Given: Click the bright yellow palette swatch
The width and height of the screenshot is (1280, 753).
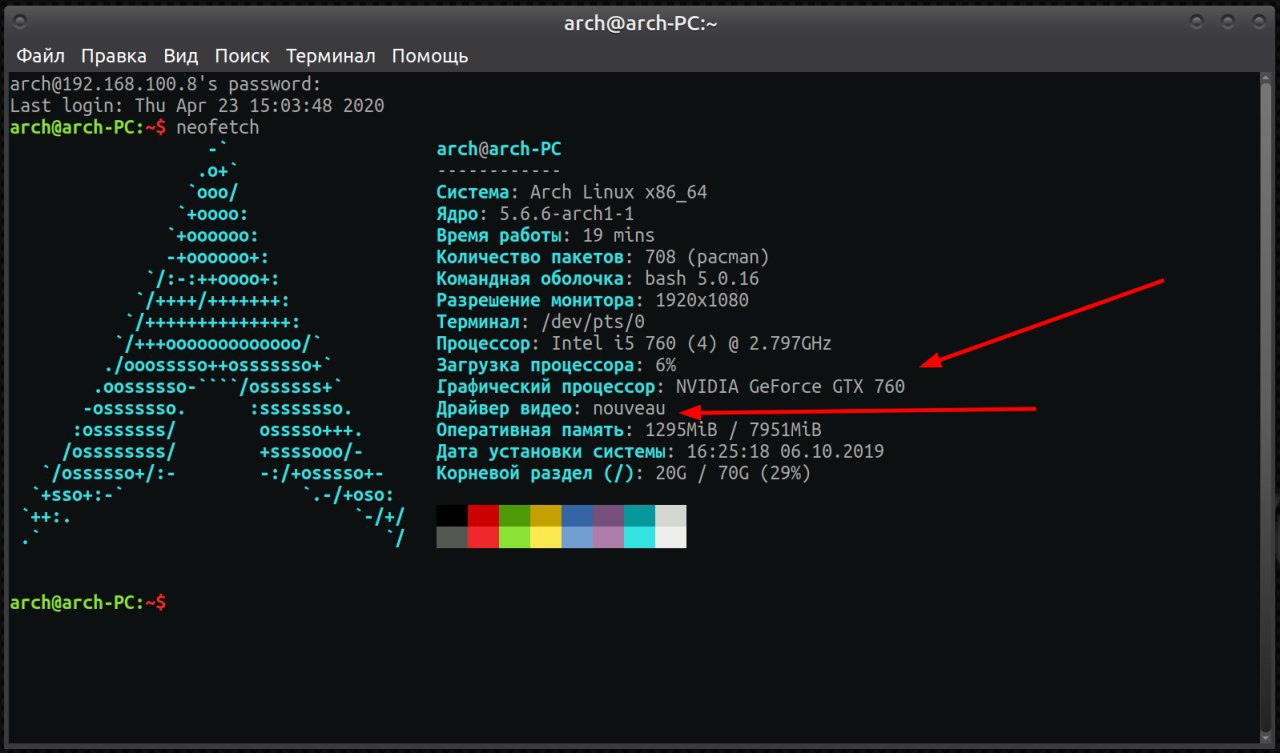Looking at the screenshot, I should click(x=545, y=537).
